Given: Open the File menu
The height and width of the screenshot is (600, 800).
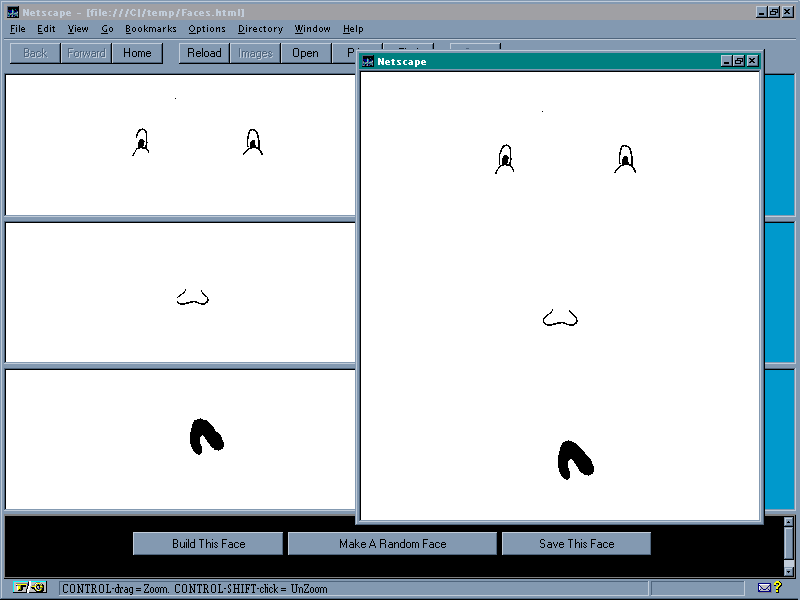Looking at the screenshot, I should (18, 29).
